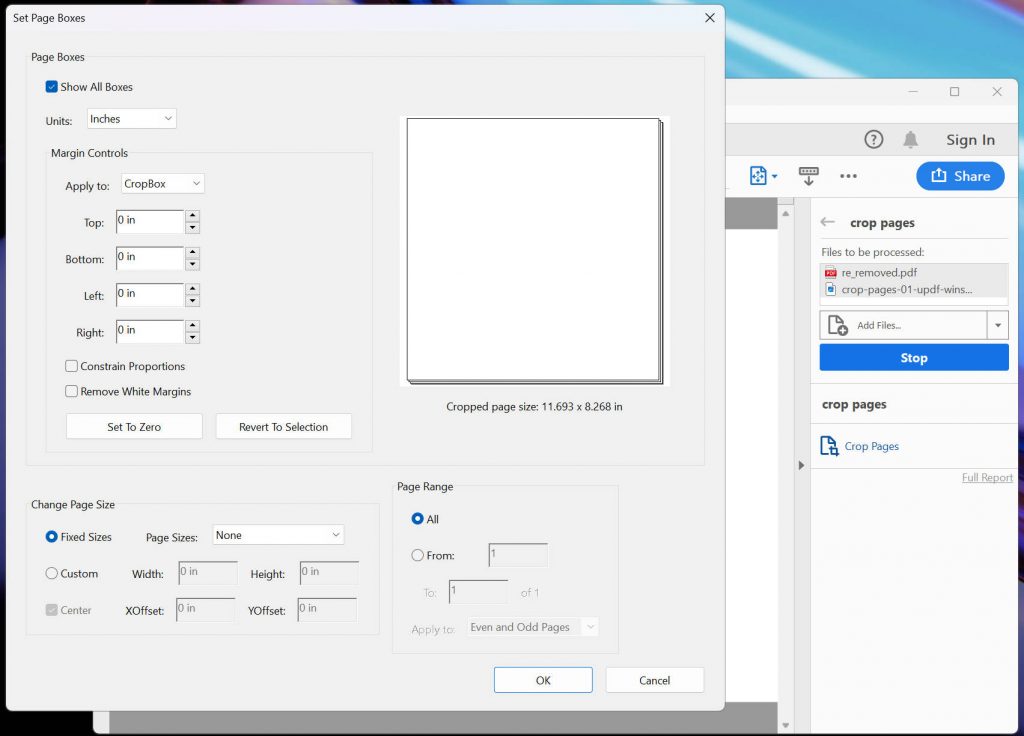Click the fit page view icon
The image size is (1024, 736).
pos(758,176)
